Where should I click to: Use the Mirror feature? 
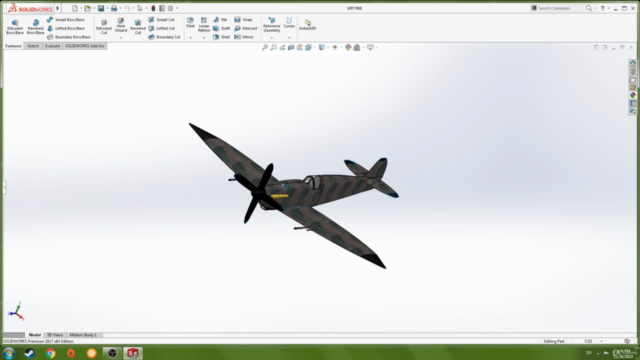click(244, 37)
